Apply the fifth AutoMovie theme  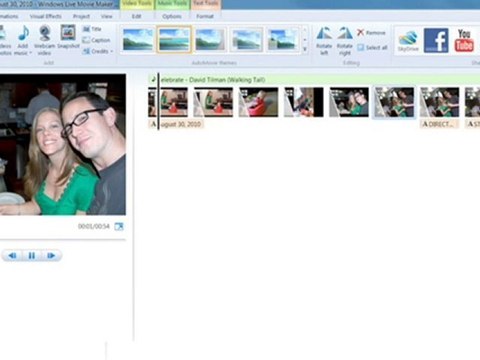coord(283,39)
